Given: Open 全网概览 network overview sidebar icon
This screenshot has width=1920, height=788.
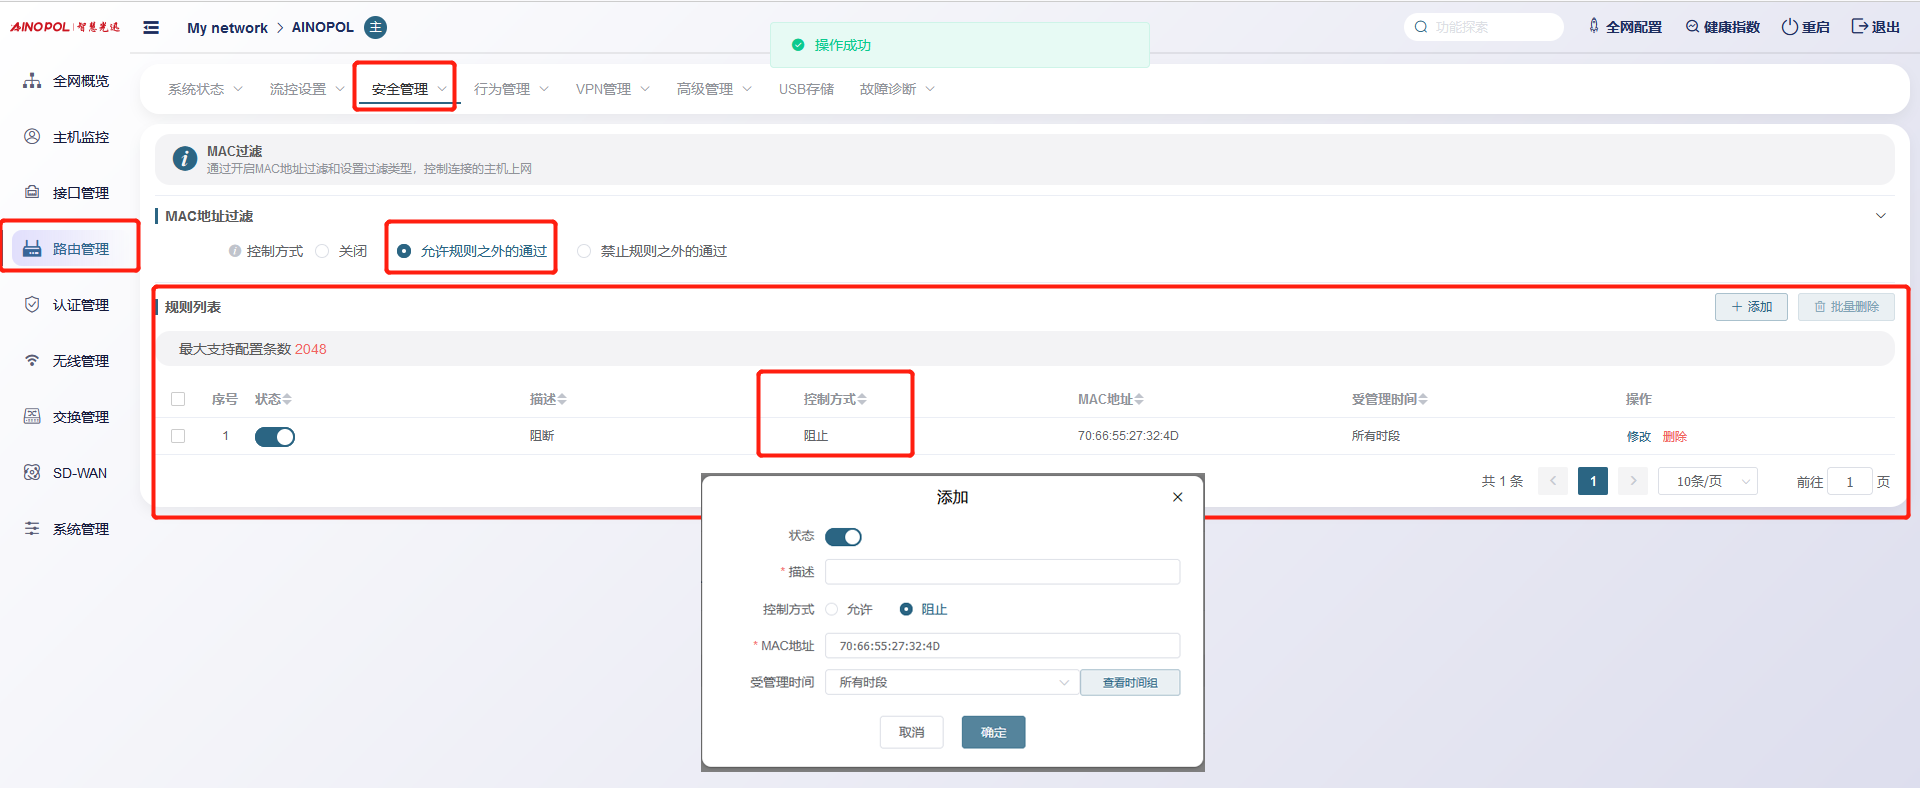Looking at the screenshot, I should point(32,81).
